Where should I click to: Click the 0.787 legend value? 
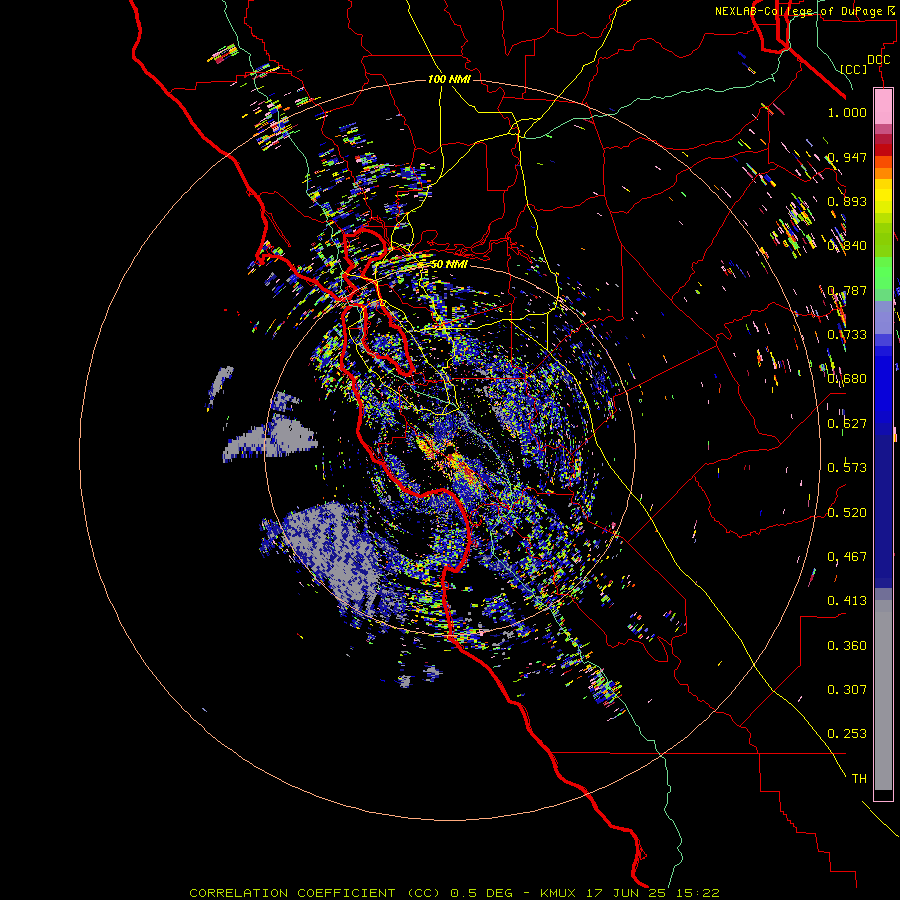click(x=847, y=290)
